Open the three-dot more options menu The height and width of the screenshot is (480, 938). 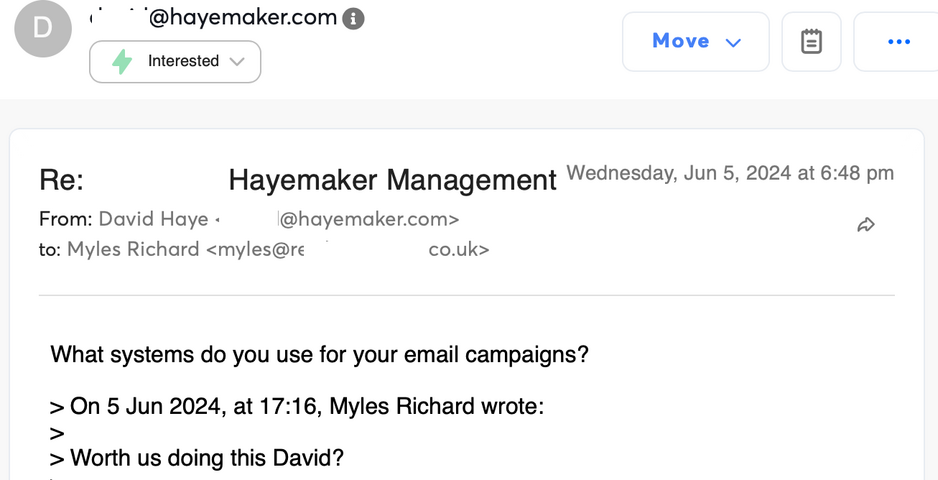coord(898,42)
